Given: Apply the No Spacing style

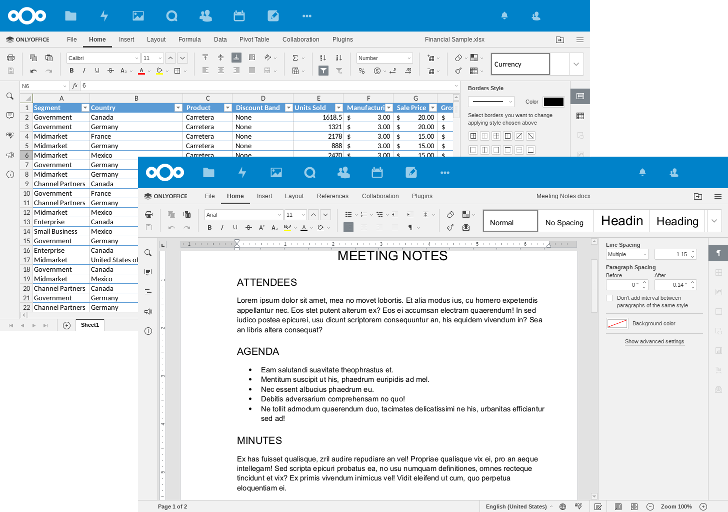Looking at the screenshot, I should coord(564,222).
